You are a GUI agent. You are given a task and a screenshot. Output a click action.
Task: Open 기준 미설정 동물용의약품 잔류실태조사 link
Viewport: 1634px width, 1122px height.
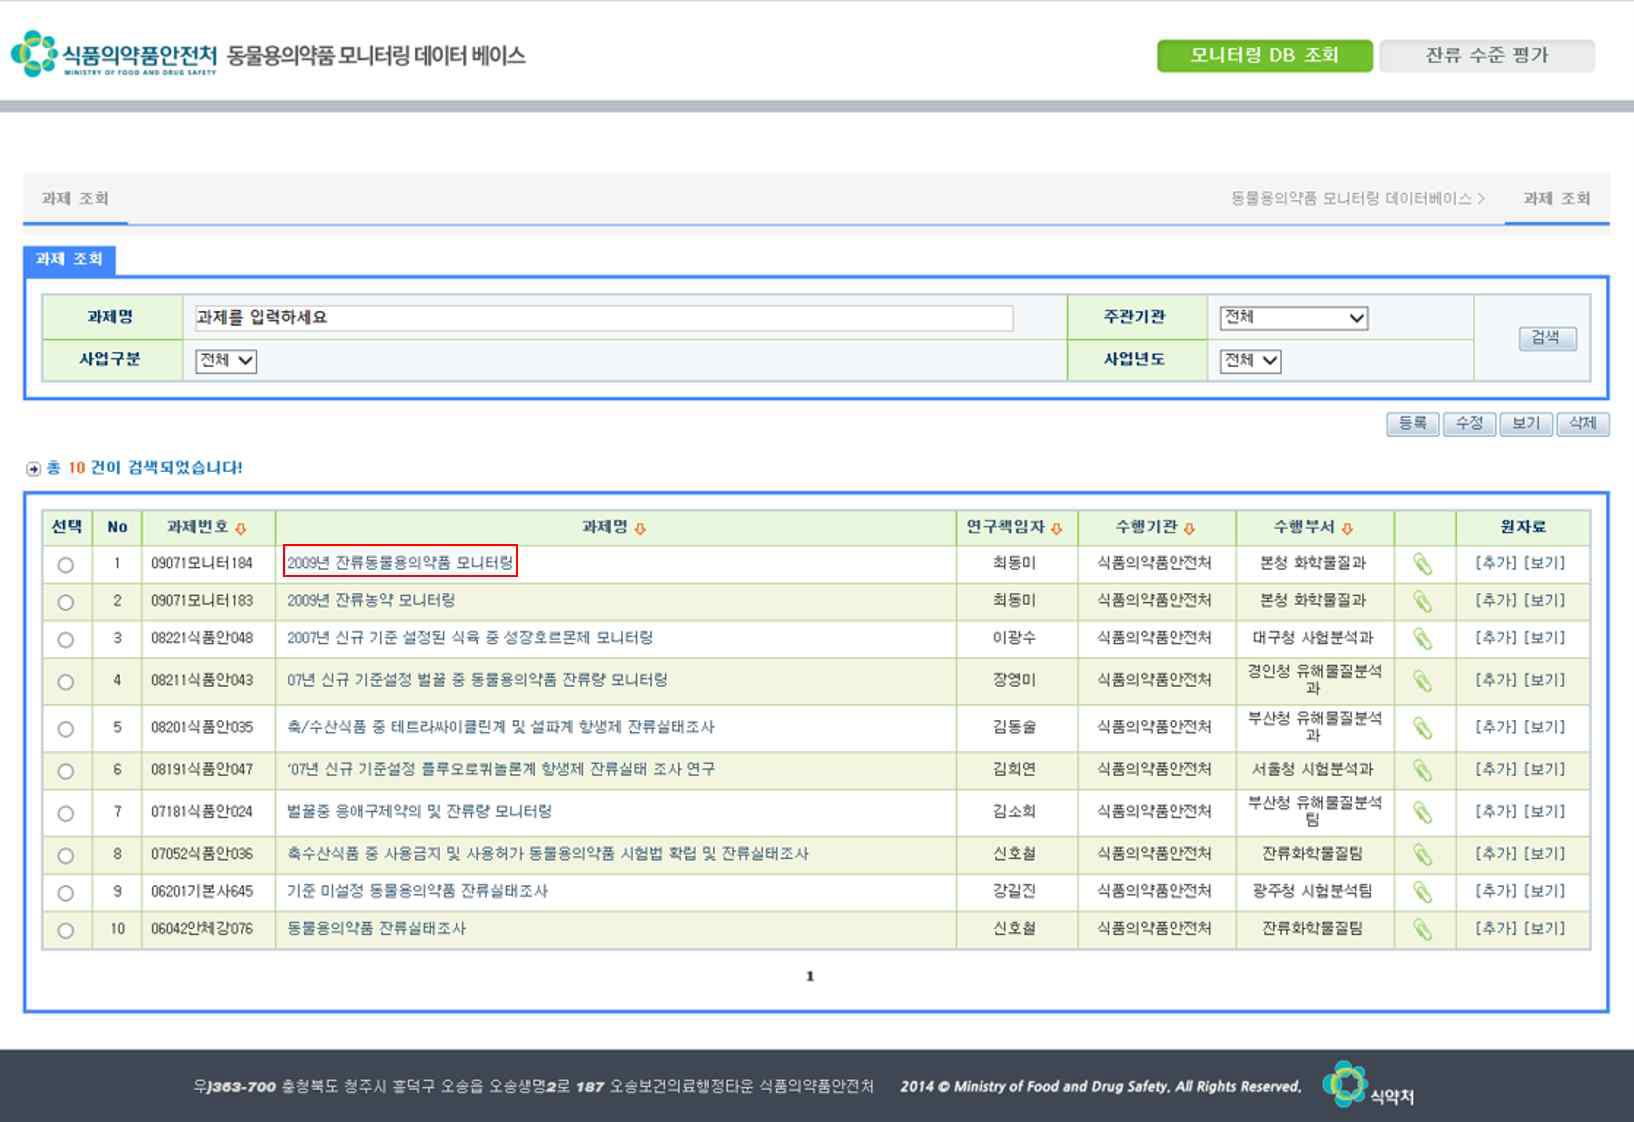pos(417,891)
